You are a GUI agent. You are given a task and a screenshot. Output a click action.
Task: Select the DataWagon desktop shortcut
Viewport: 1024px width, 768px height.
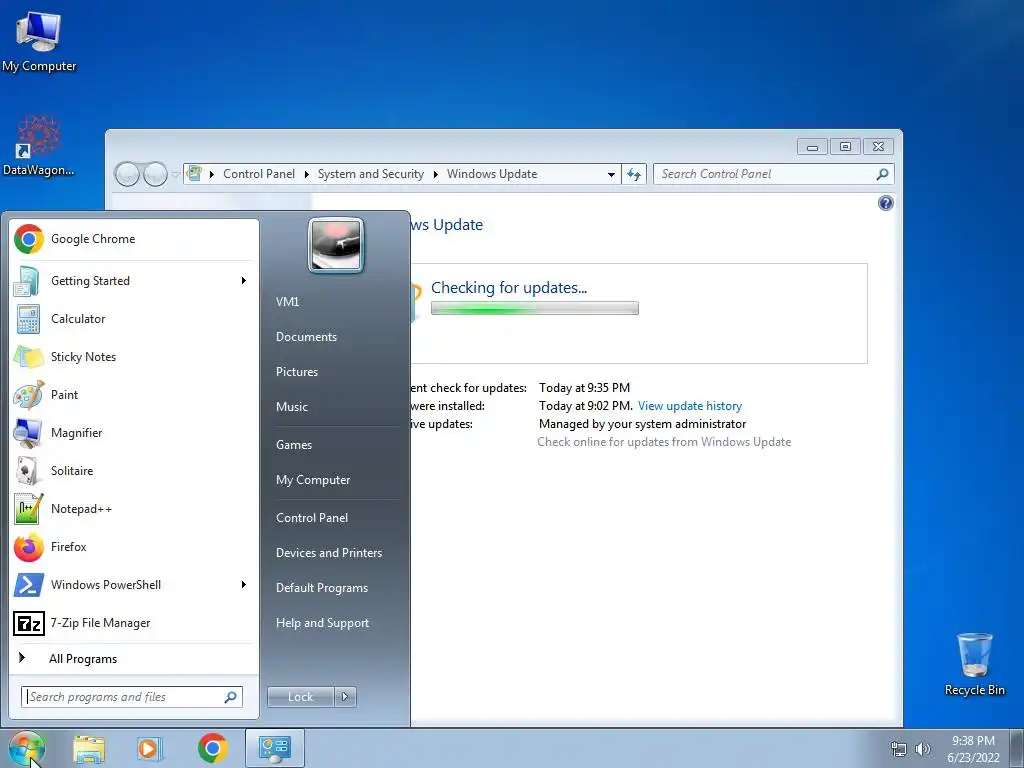click(39, 146)
